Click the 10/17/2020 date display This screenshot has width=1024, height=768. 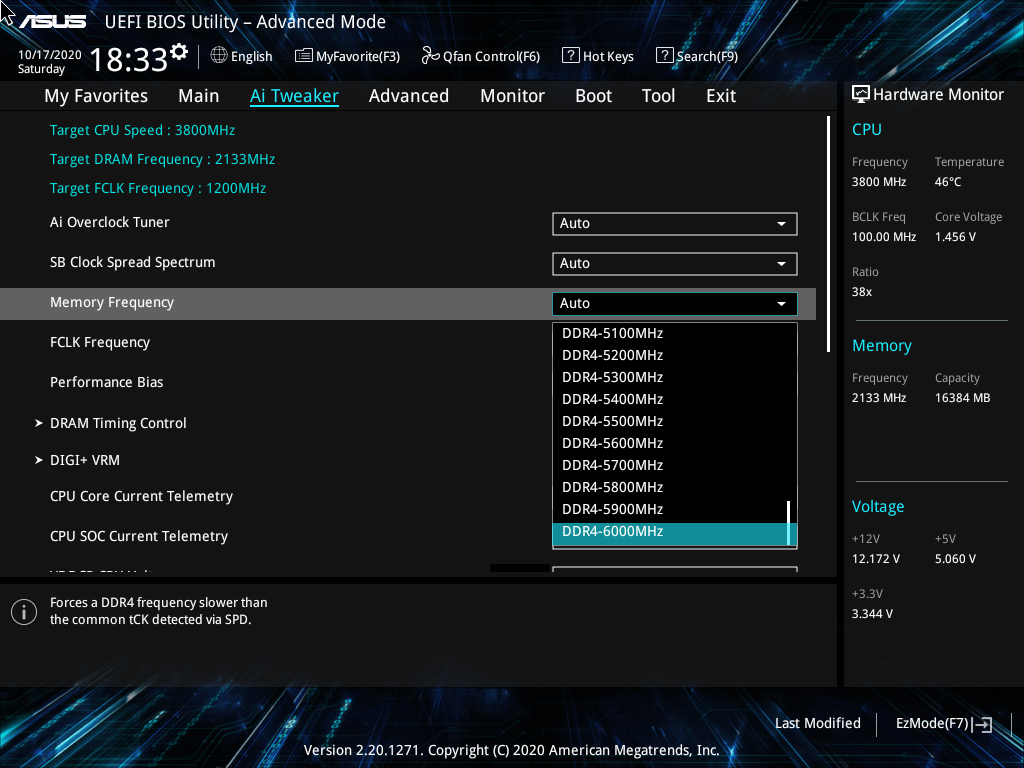[50, 55]
